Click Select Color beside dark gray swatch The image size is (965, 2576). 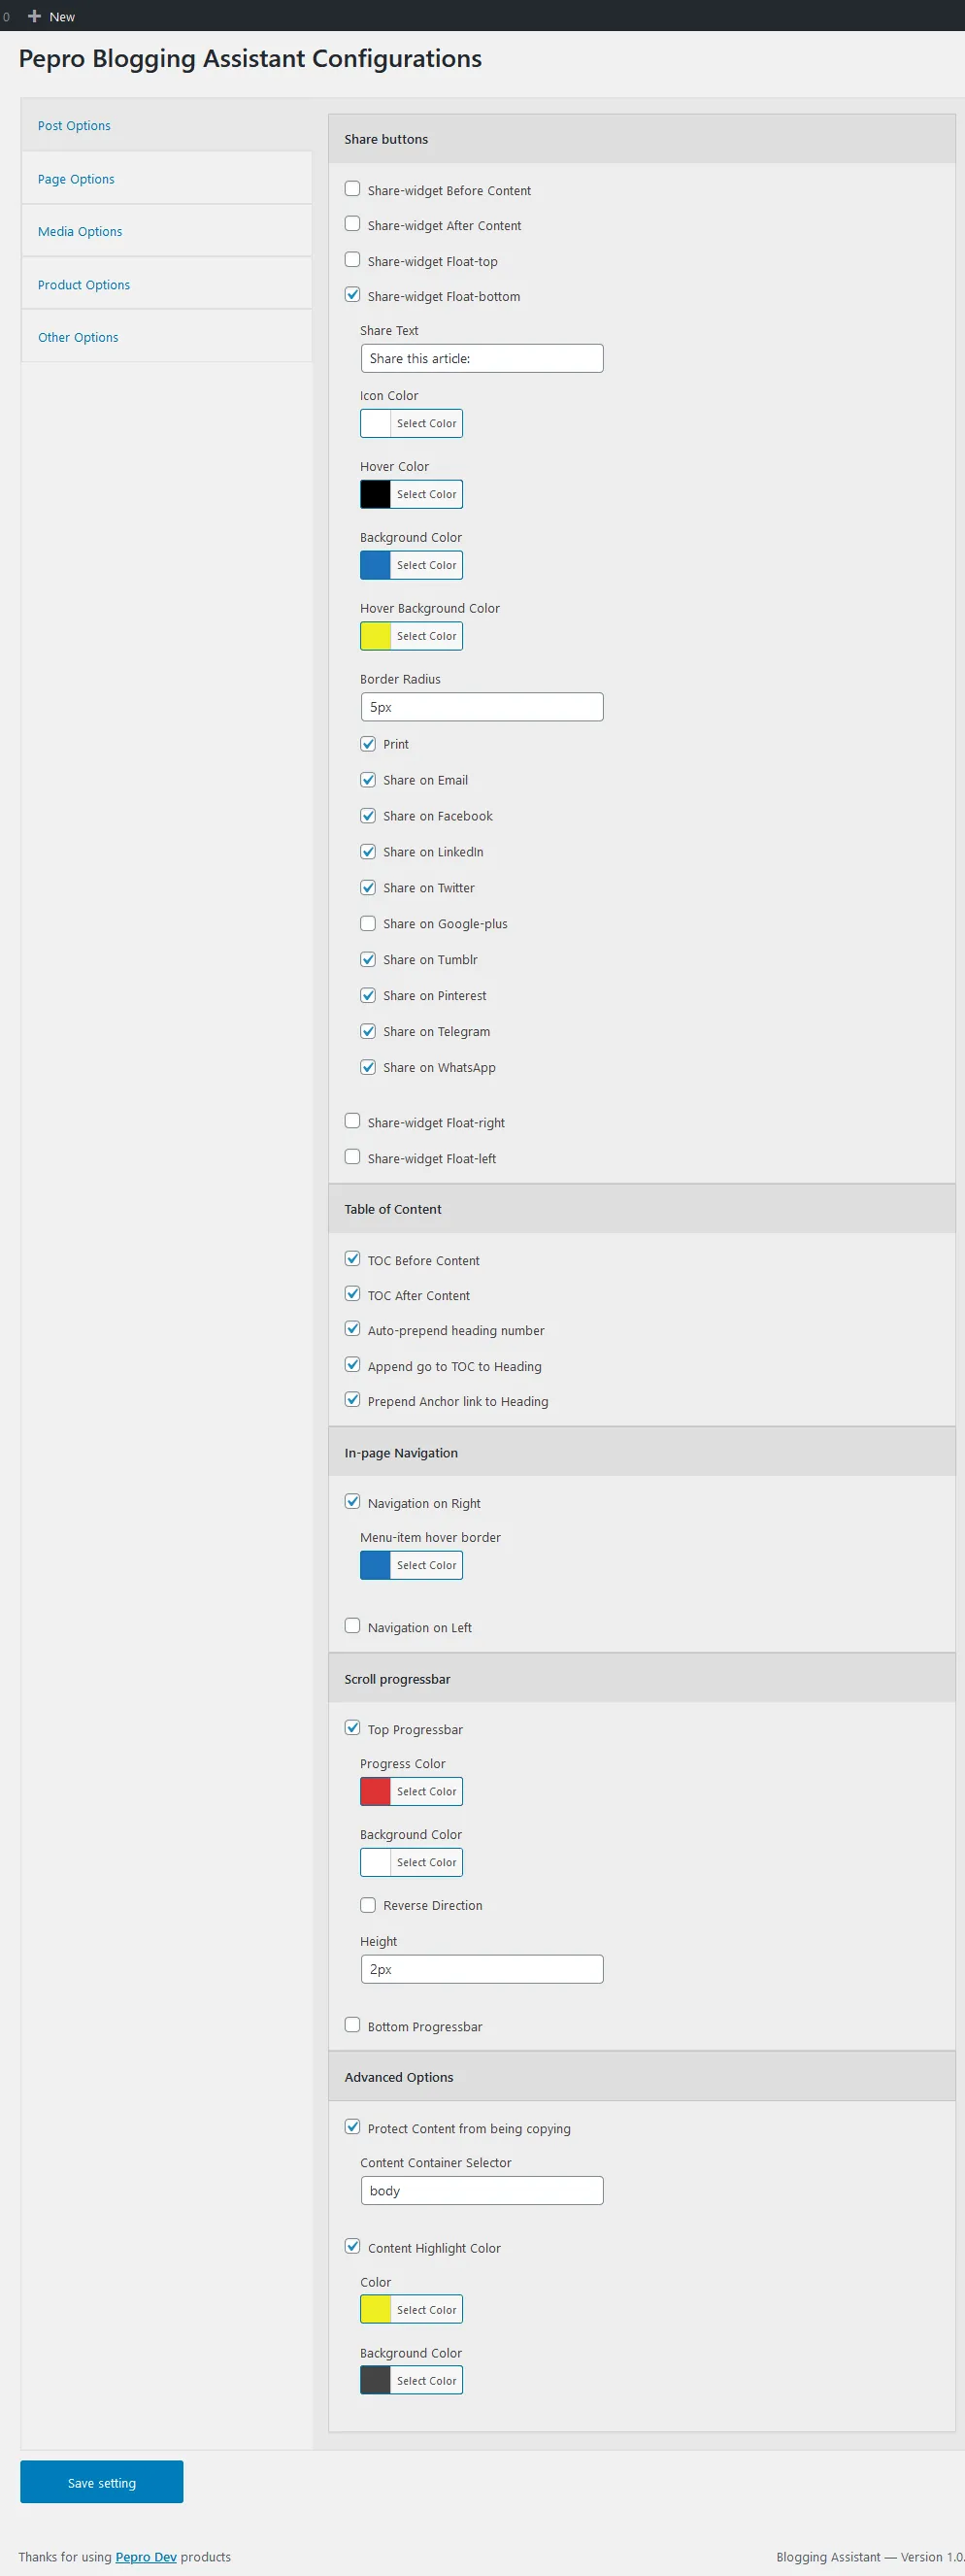pos(426,2380)
